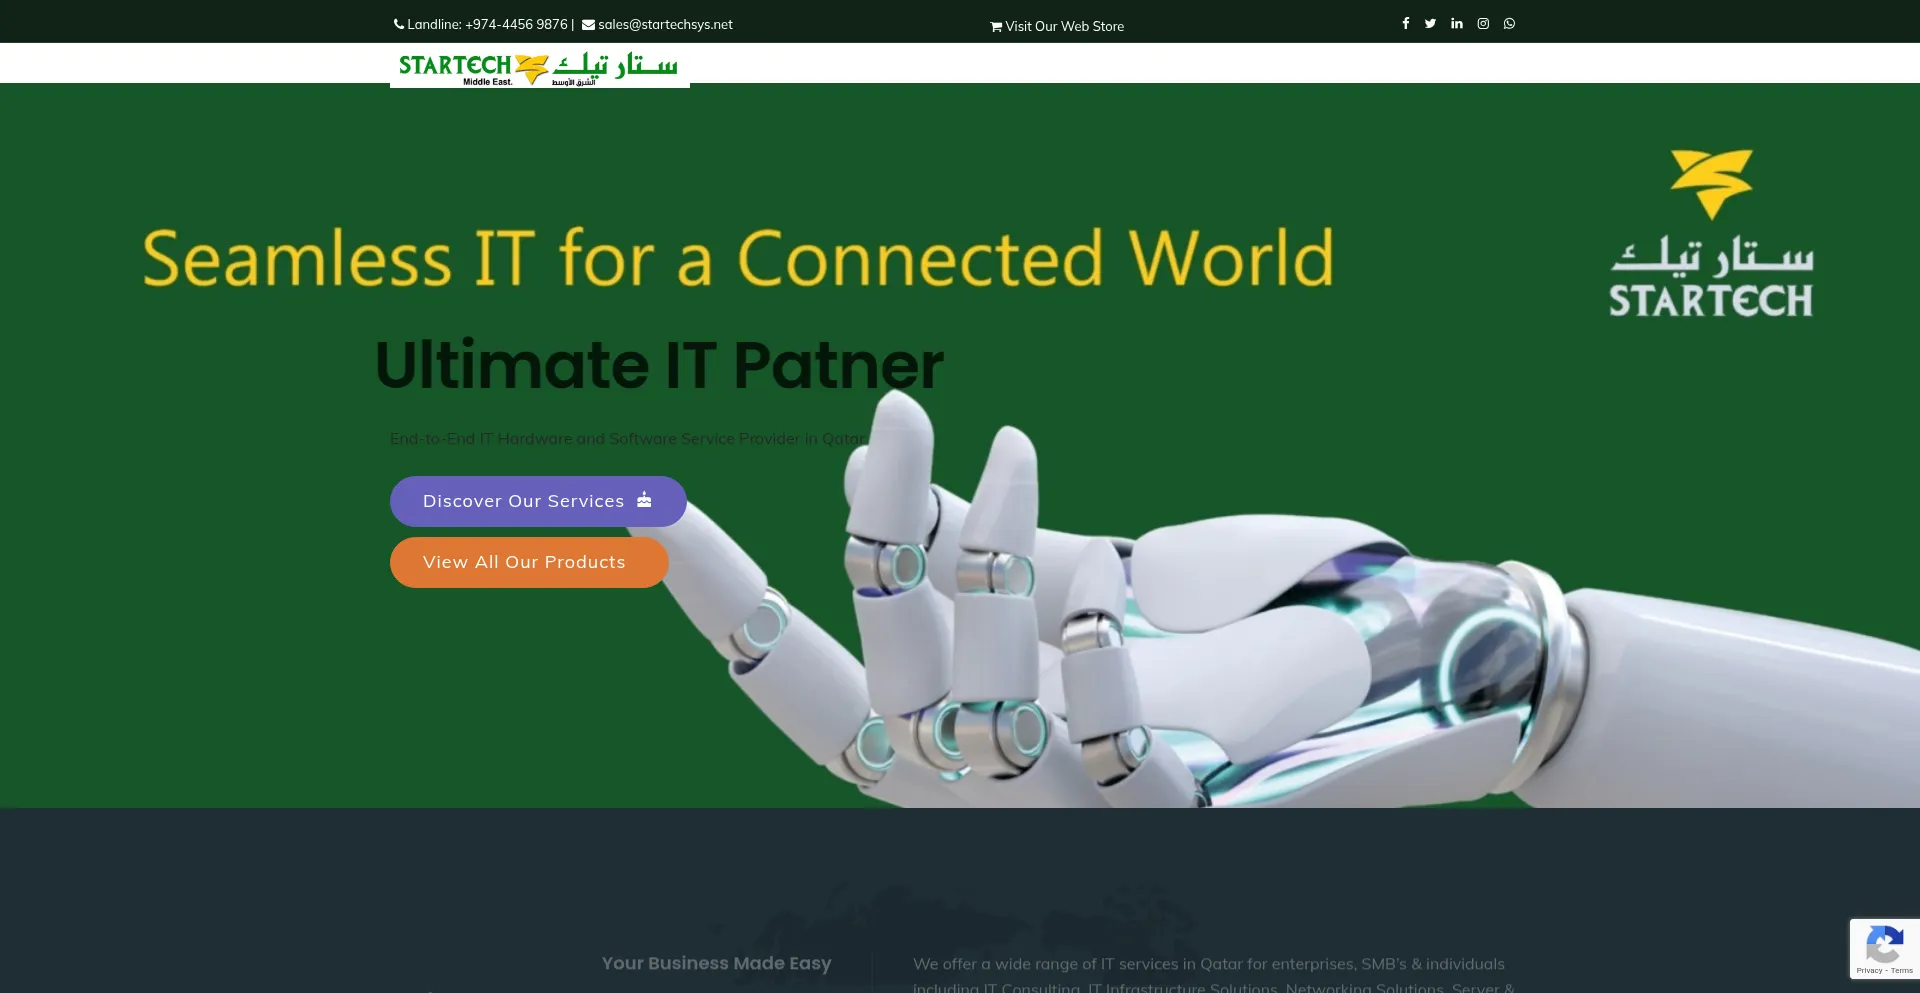Open the Instagram icon in the top bar
The image size is (1920, 993).
[x=1483, y=23]
